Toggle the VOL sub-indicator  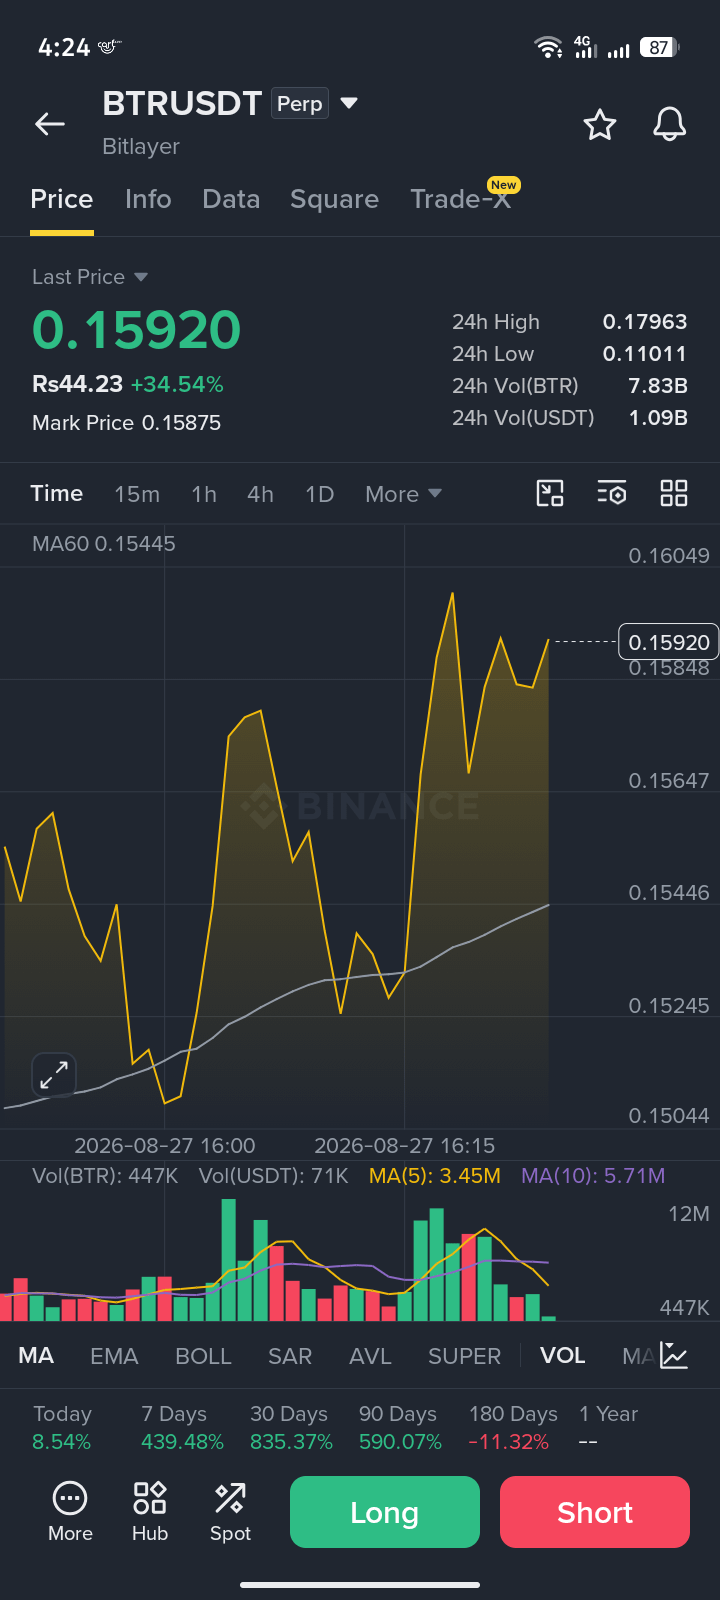[563, 1356]
